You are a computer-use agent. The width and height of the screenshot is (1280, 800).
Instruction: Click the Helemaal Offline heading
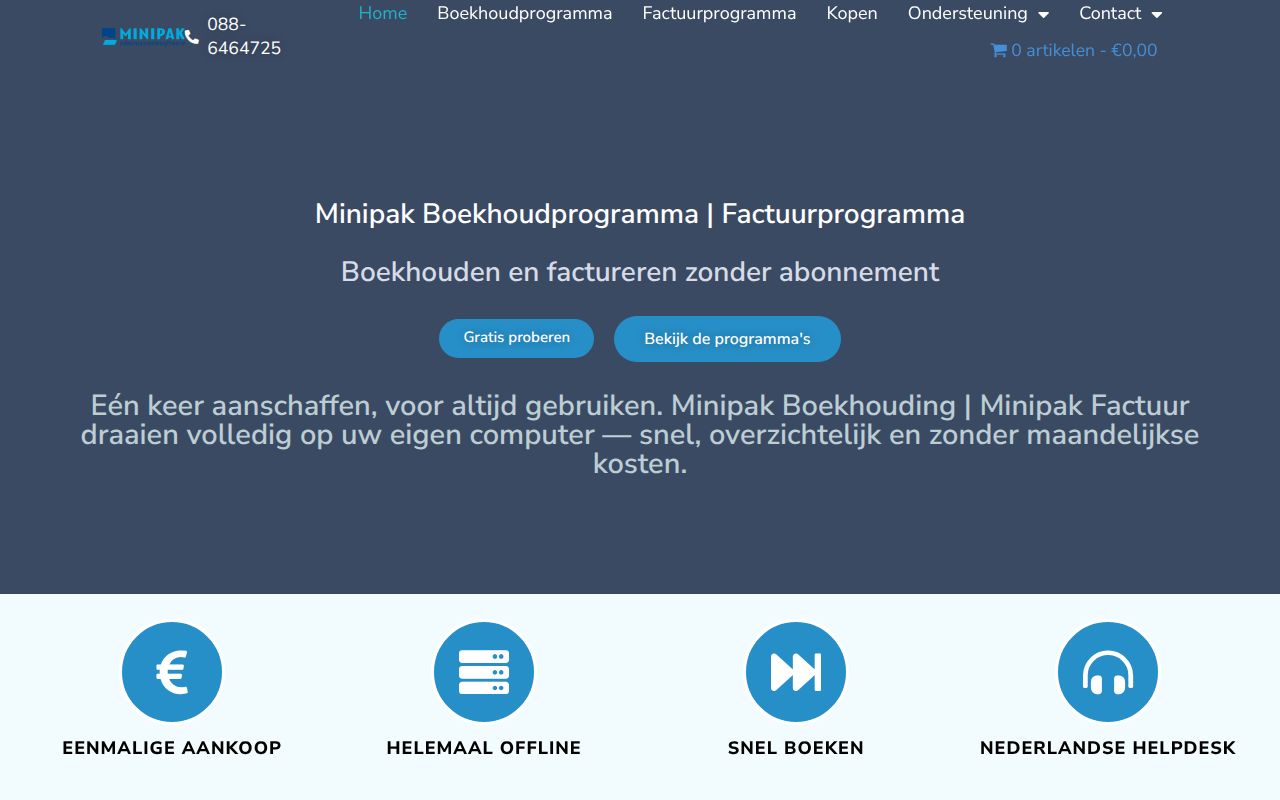[x=484, y=748]
